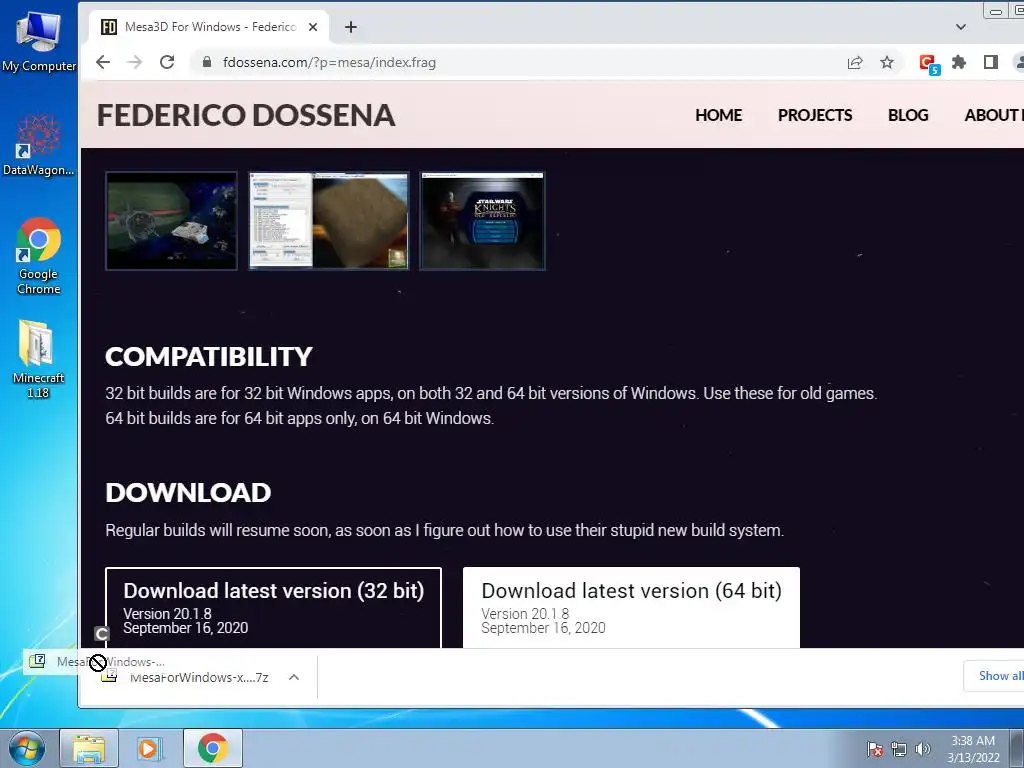
Task: Launch Google Chrome desktop shortcut
Action: pos(39,256)
